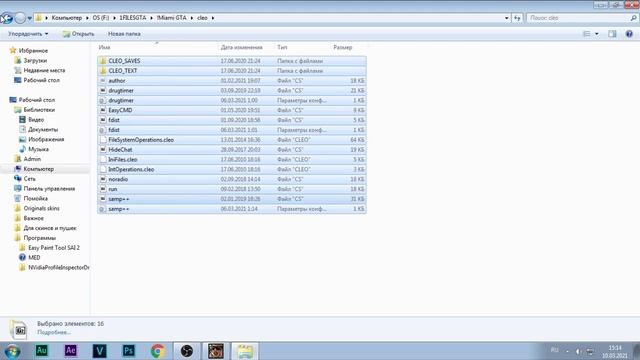Select the IntOperations.cleo file name
The height and width of the screenshot is (360, 640).
click(x=131, y=169)
